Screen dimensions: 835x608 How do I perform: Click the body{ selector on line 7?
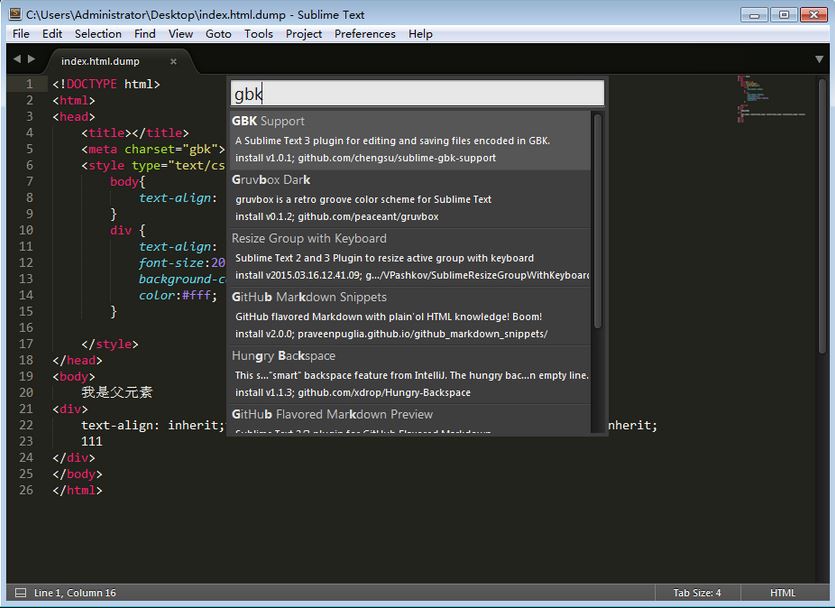coord(128,182)
